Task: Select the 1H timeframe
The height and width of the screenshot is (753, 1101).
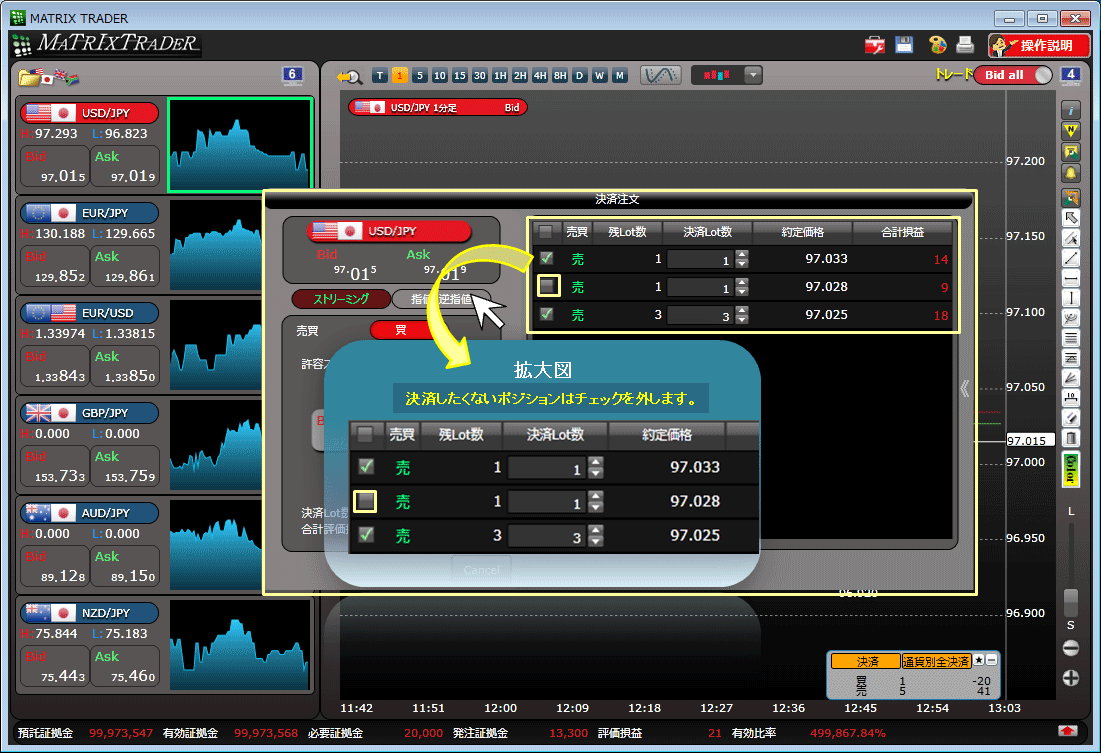Action: [x=500, y=75]
